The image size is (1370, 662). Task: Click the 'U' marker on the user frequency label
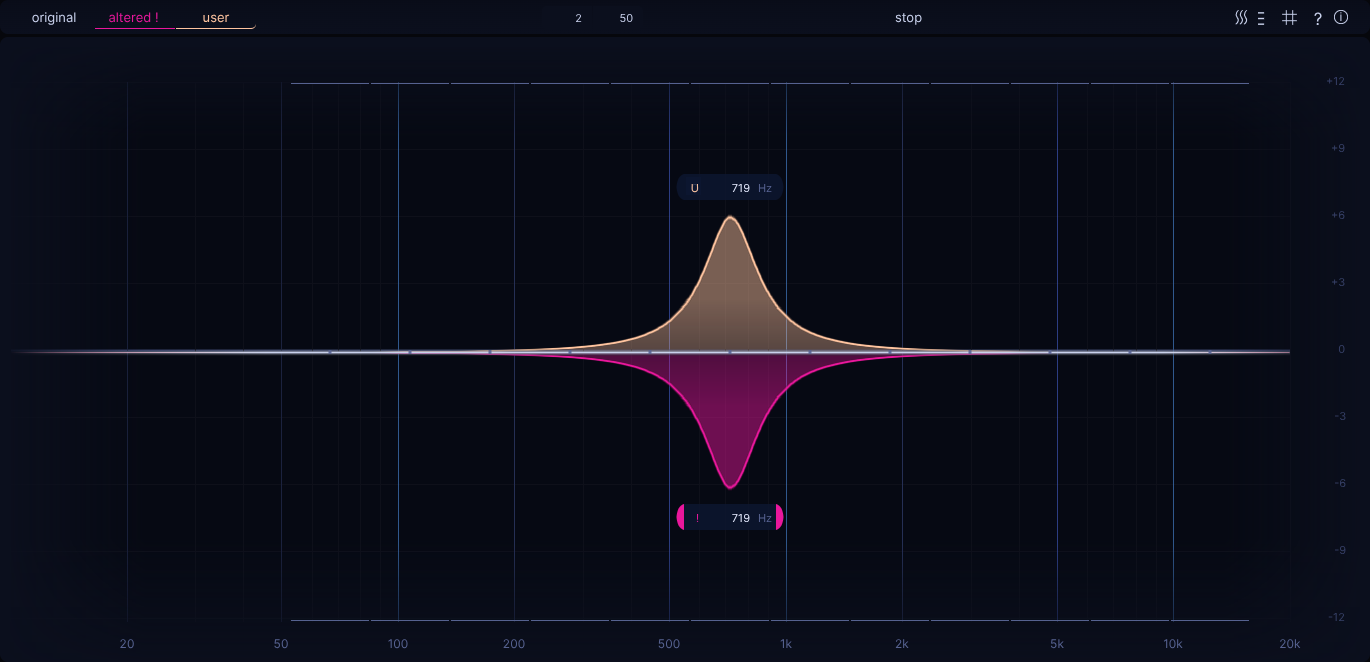click(695, 188)
